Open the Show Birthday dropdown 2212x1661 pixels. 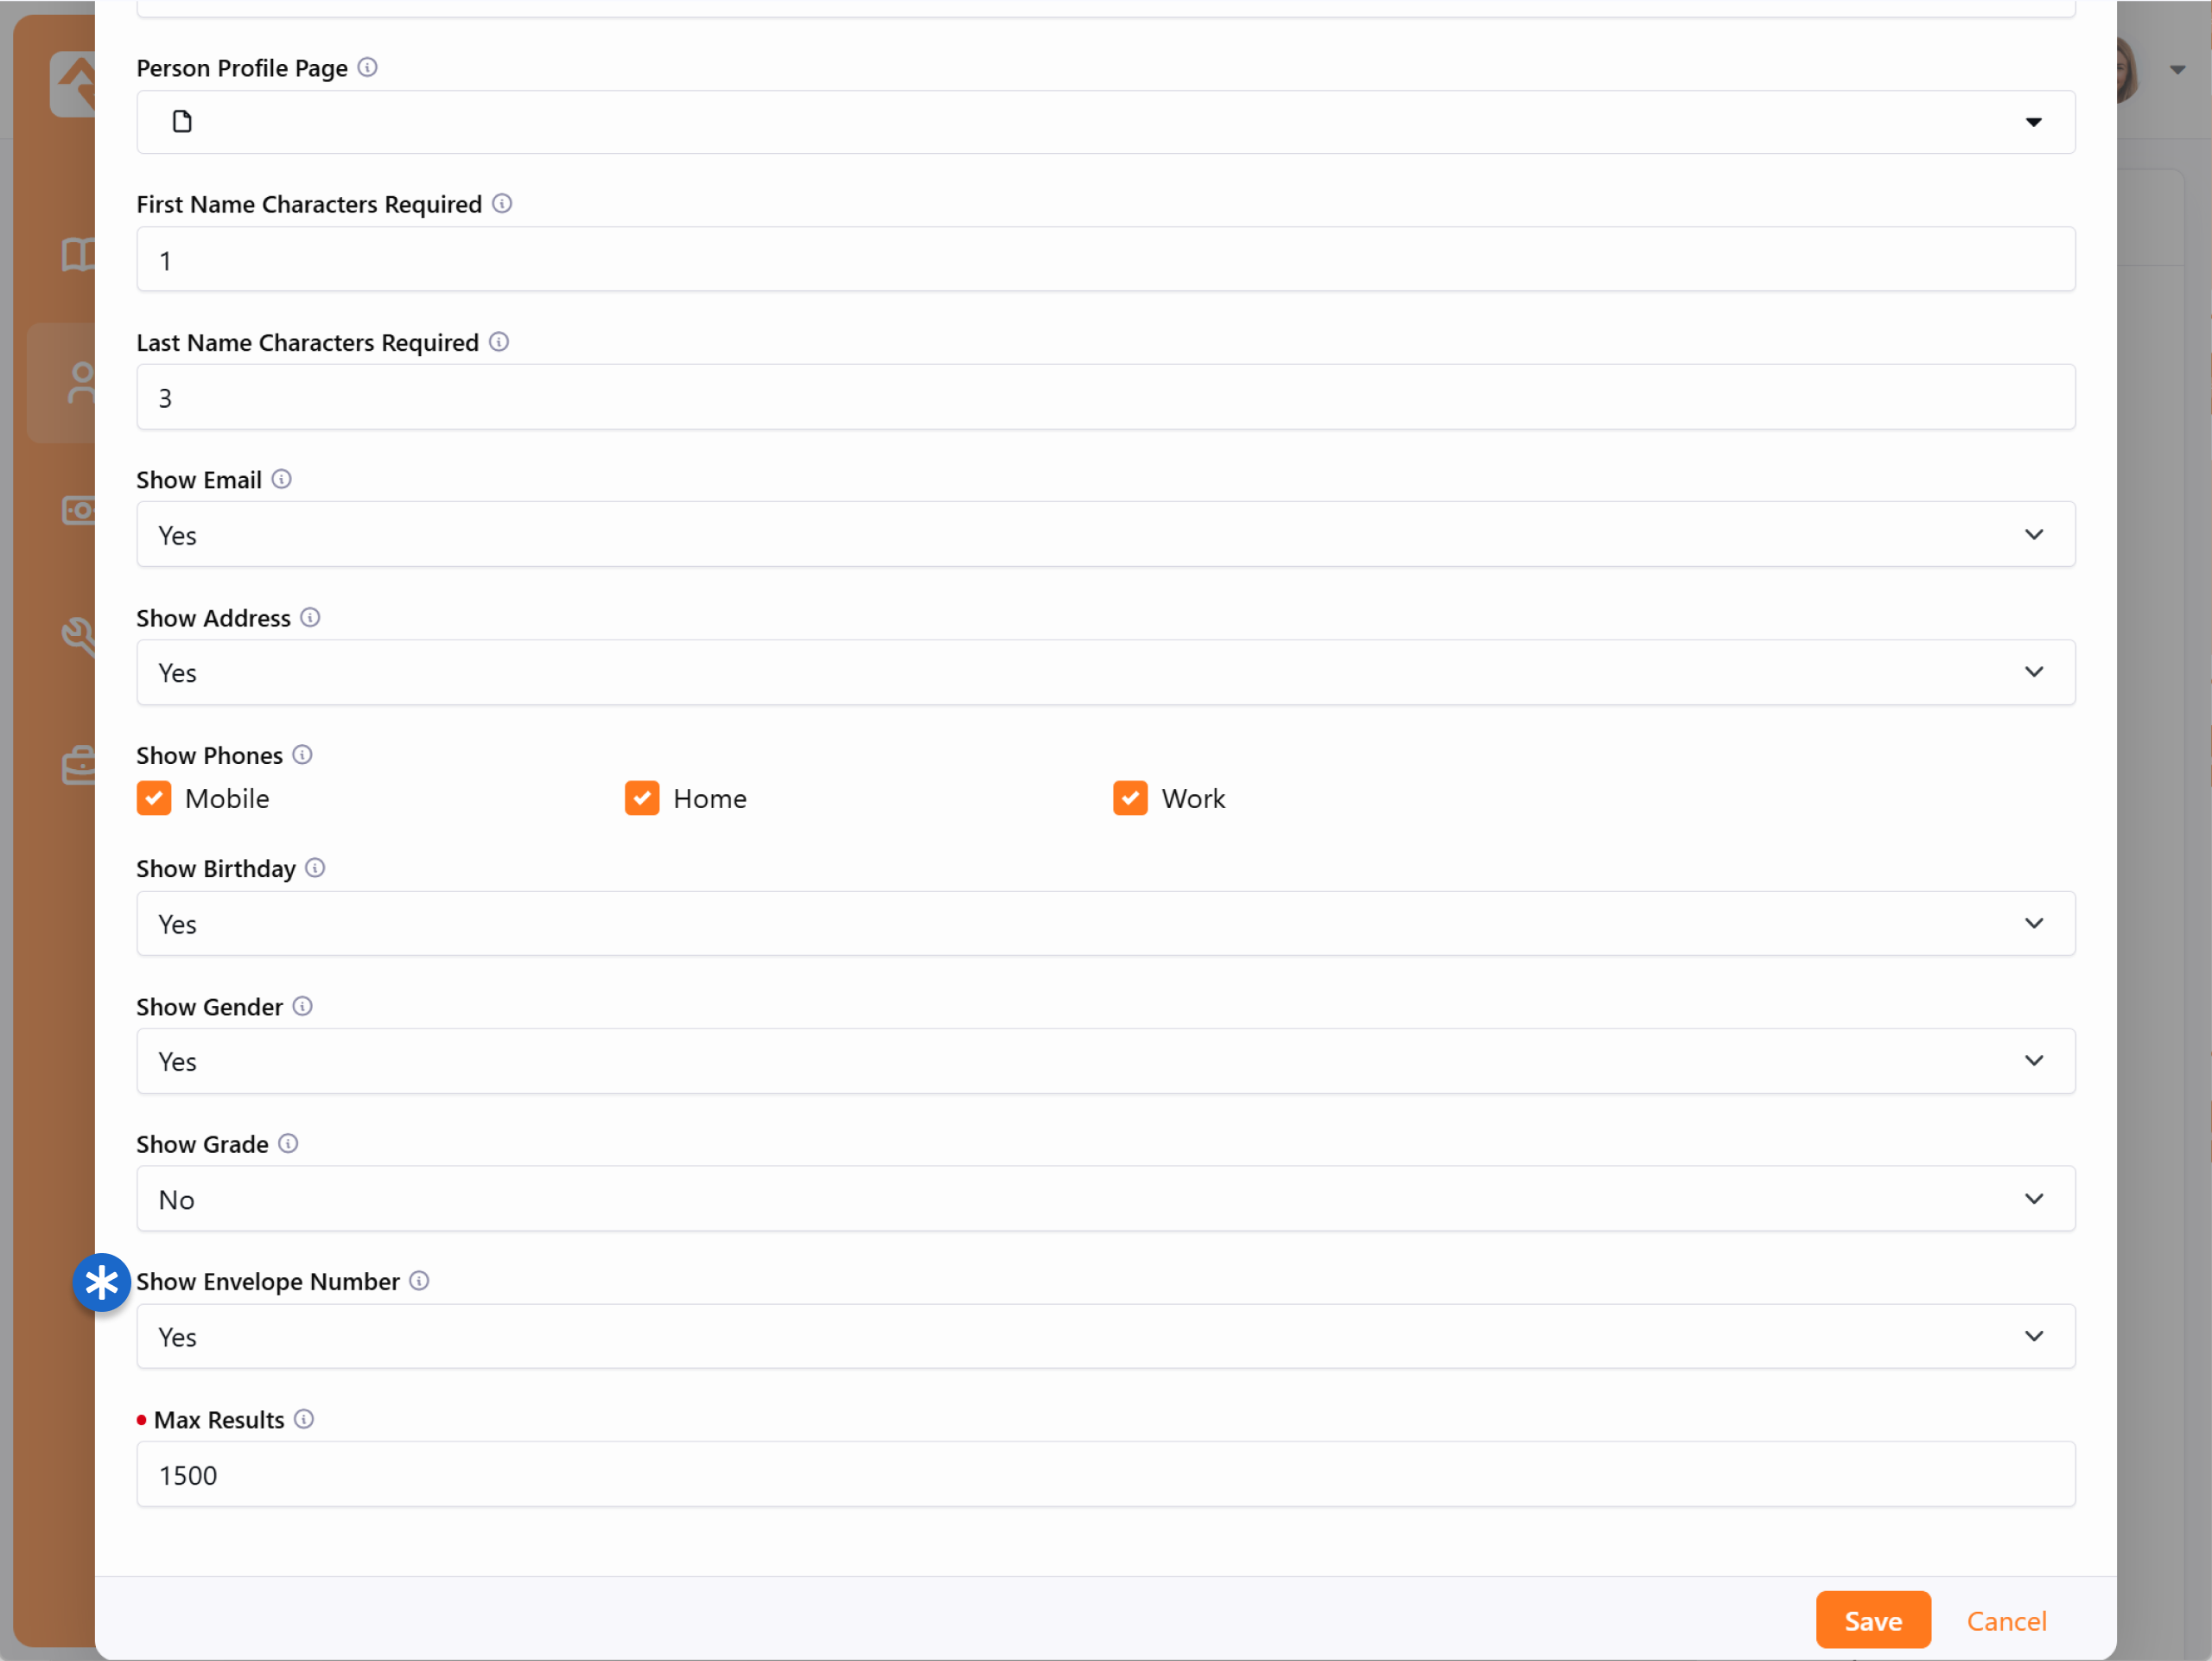point(1105,924)
